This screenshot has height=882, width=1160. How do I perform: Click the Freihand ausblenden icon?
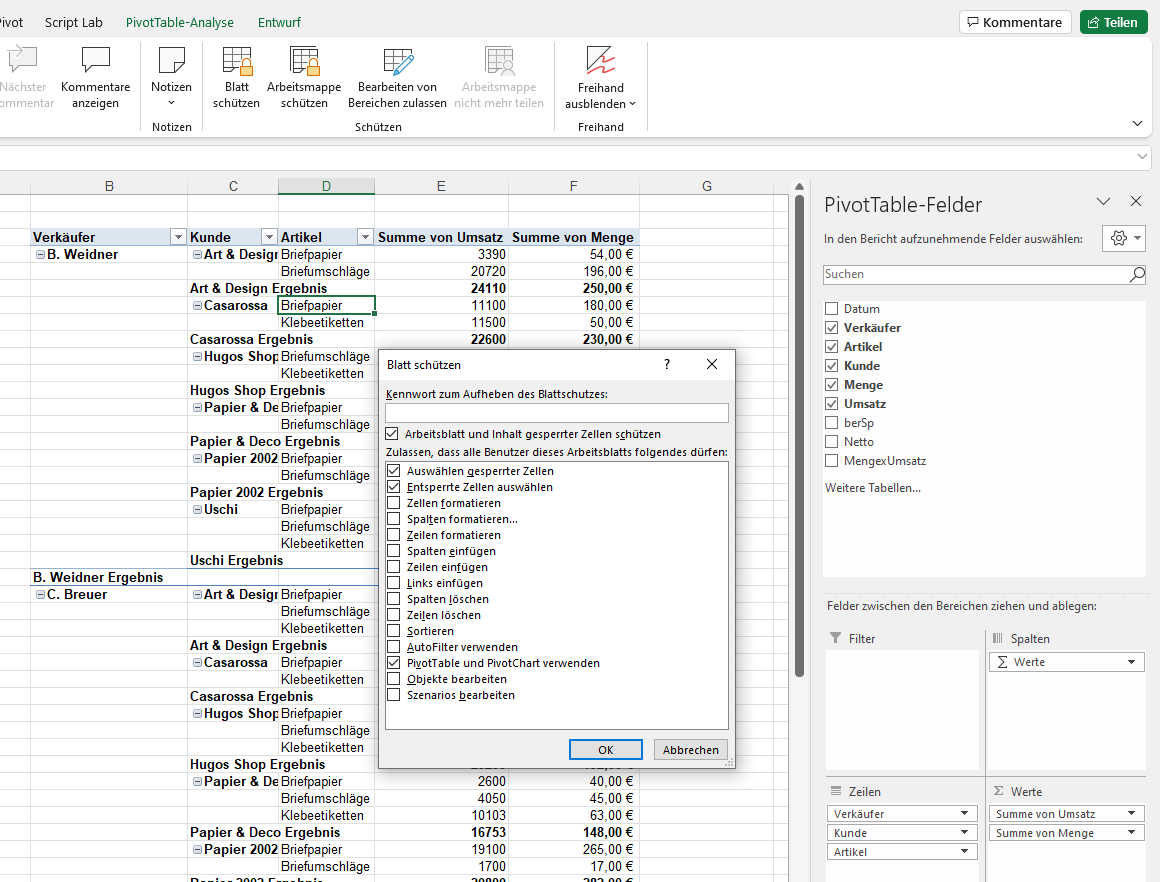600,77
